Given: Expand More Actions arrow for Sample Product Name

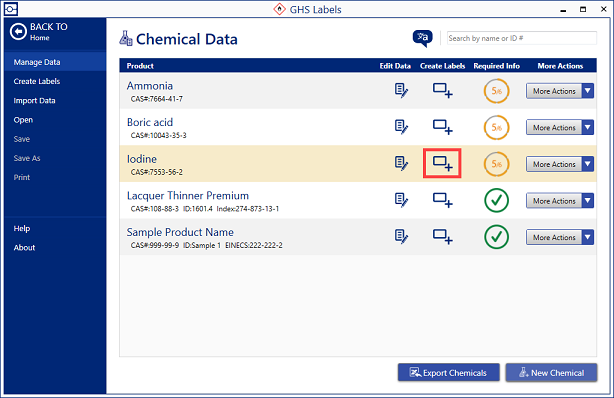Looking at the screenshot, I should 587,237.
